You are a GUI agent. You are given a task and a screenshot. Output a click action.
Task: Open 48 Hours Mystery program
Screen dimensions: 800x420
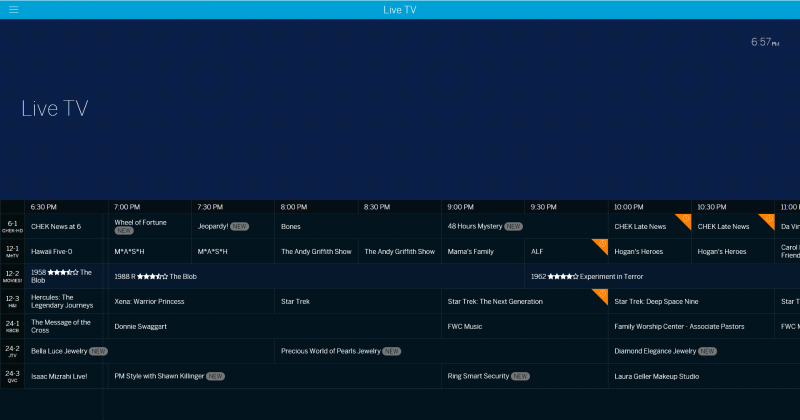(x=525, y=227)
